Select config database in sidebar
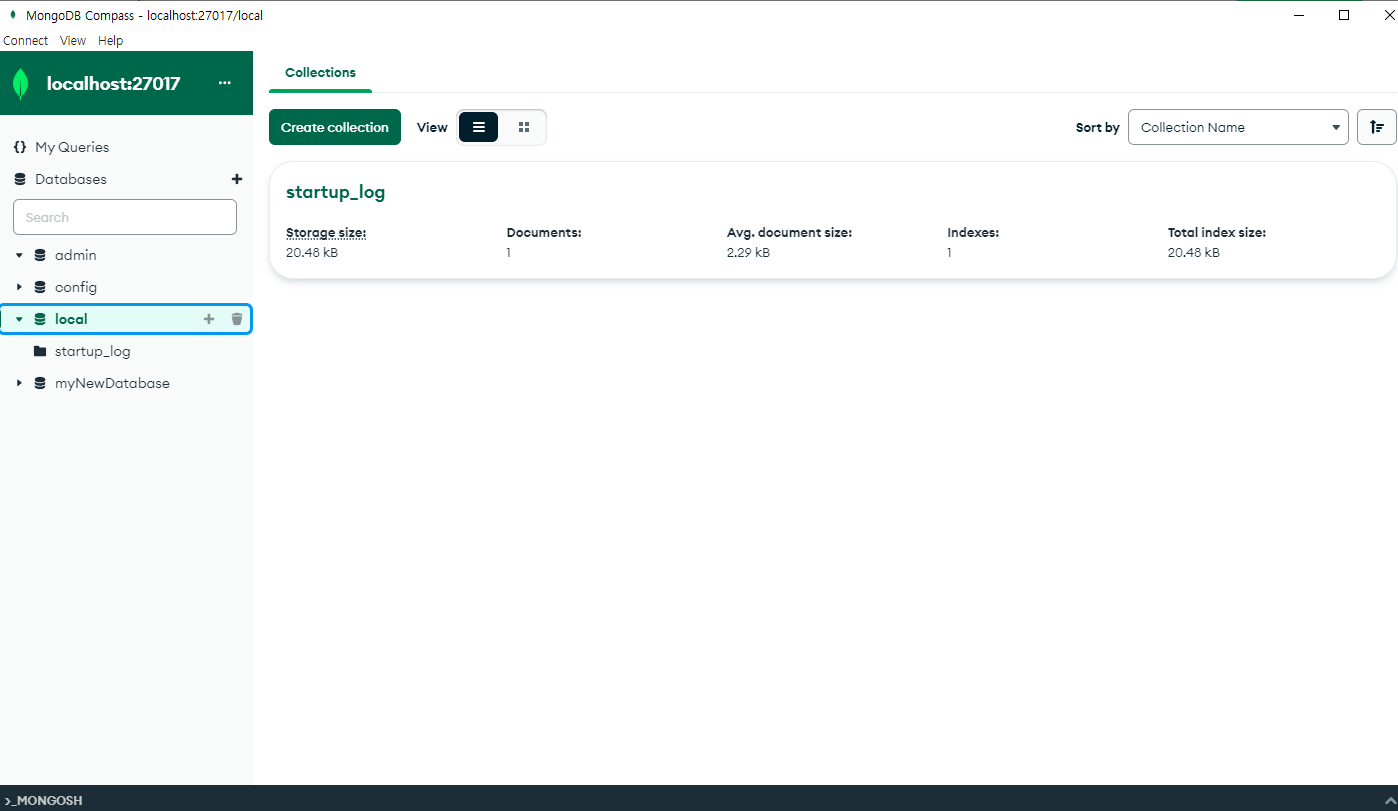The width and height of the screenshot is (1398, 811). pos(76,287)
